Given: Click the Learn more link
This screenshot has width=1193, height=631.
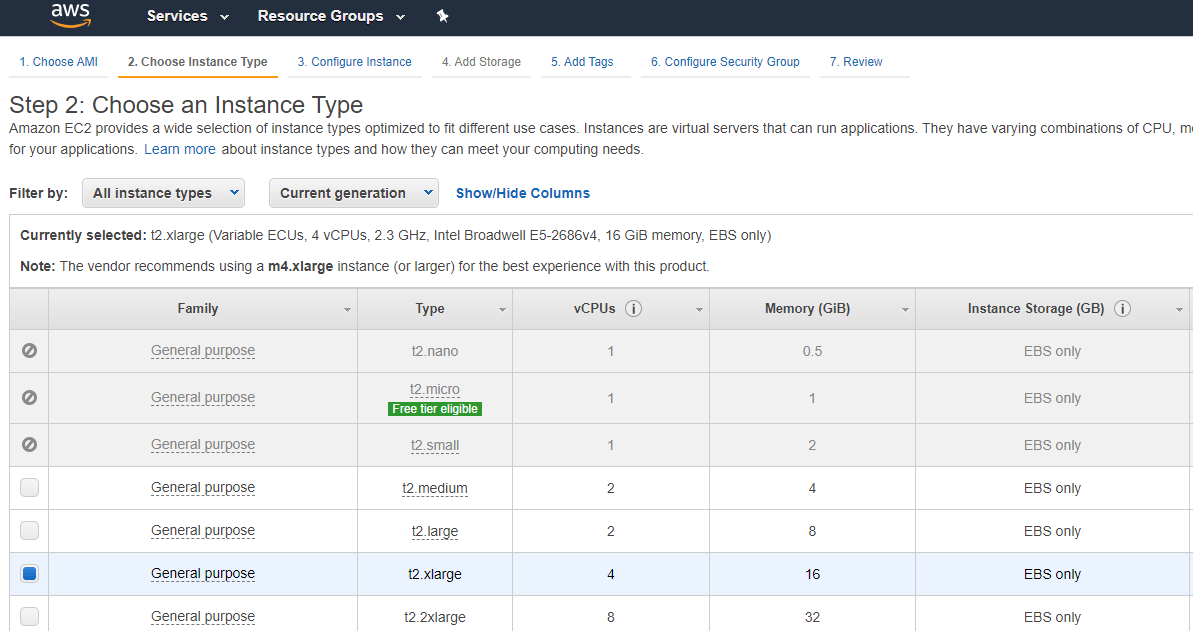Looking at the screenshot, I should (x=180, y=149).
